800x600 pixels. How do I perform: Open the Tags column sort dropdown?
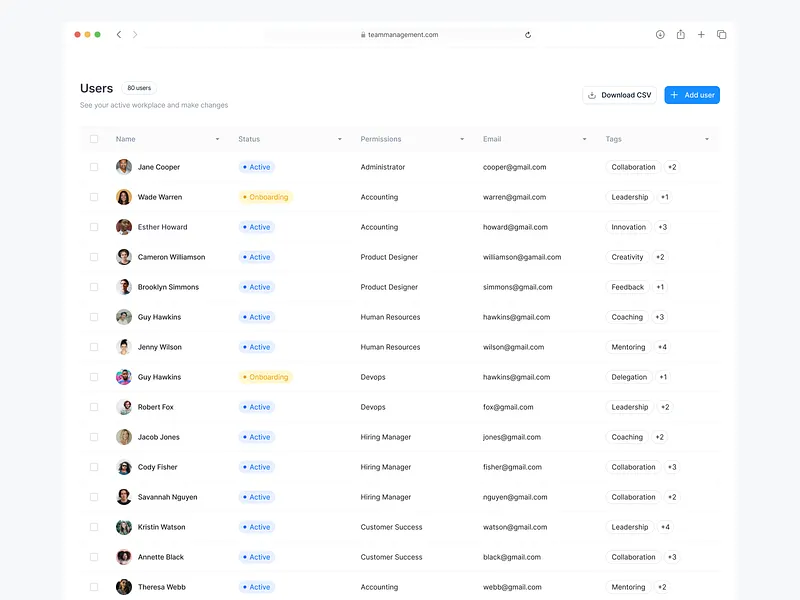point(706,139)
